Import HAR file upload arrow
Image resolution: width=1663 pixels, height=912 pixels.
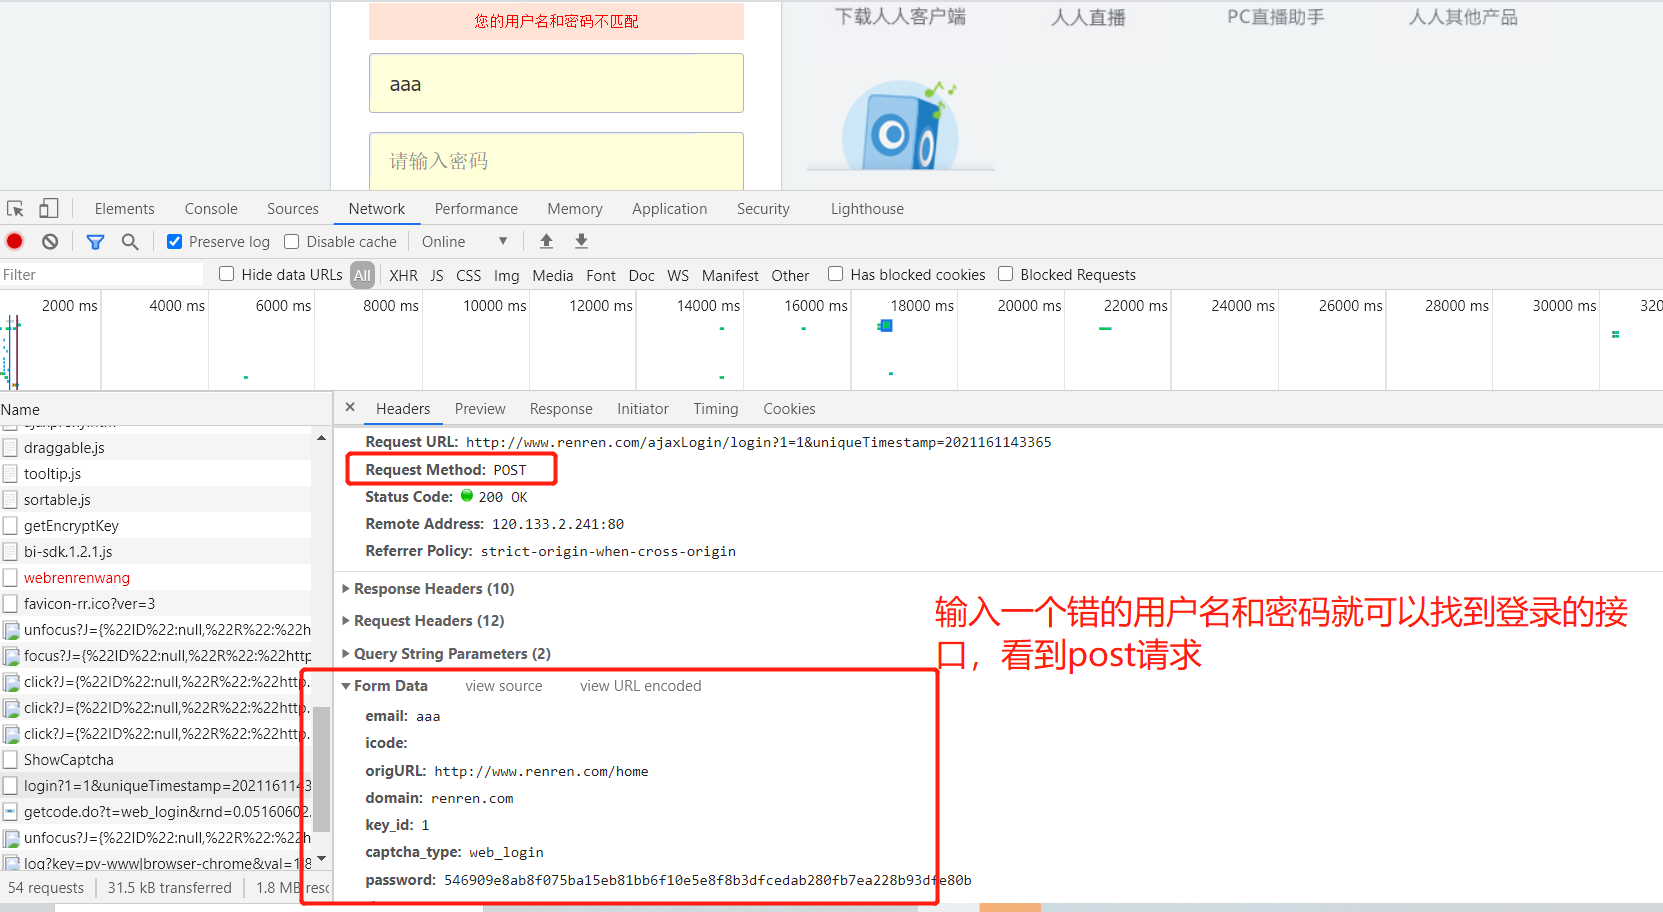coord(546,241)
